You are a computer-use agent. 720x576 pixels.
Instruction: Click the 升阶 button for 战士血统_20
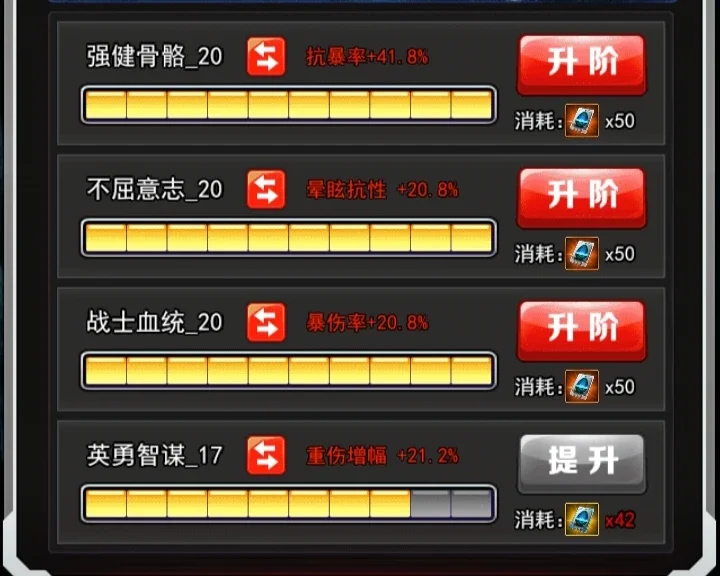pos(582,331)
